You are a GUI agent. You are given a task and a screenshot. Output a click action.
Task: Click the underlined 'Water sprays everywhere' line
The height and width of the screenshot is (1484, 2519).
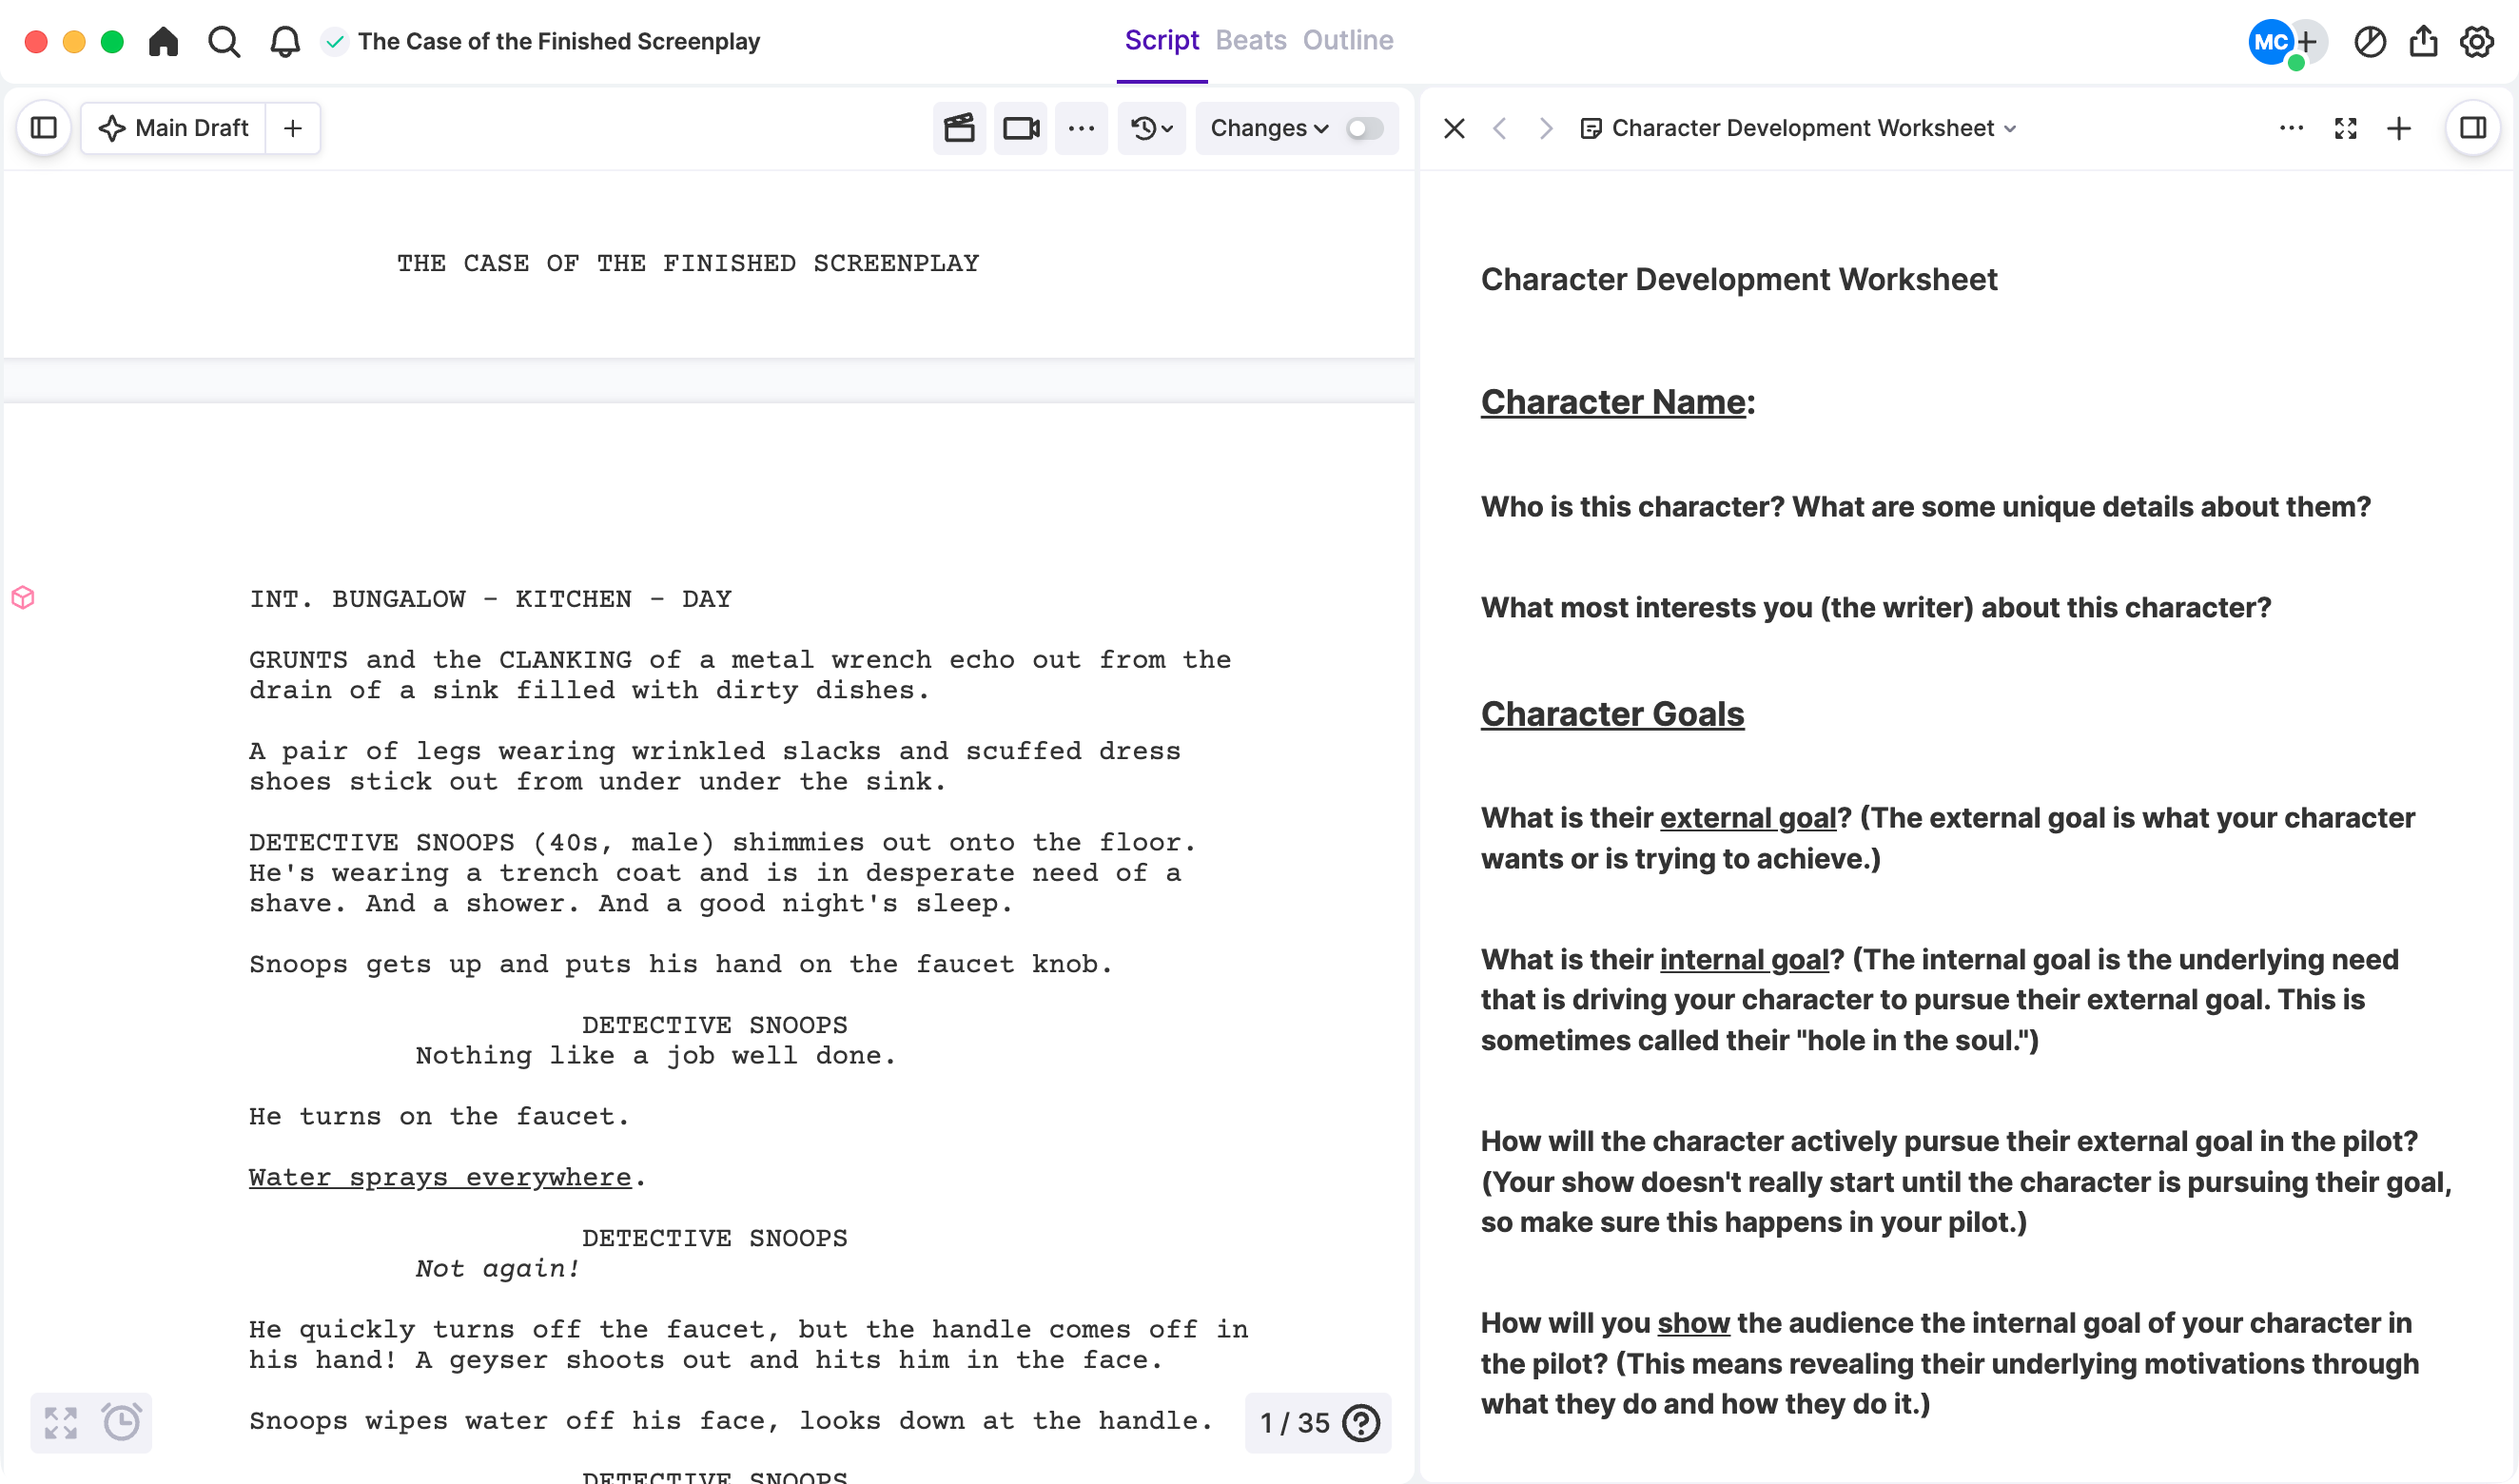440,1177
